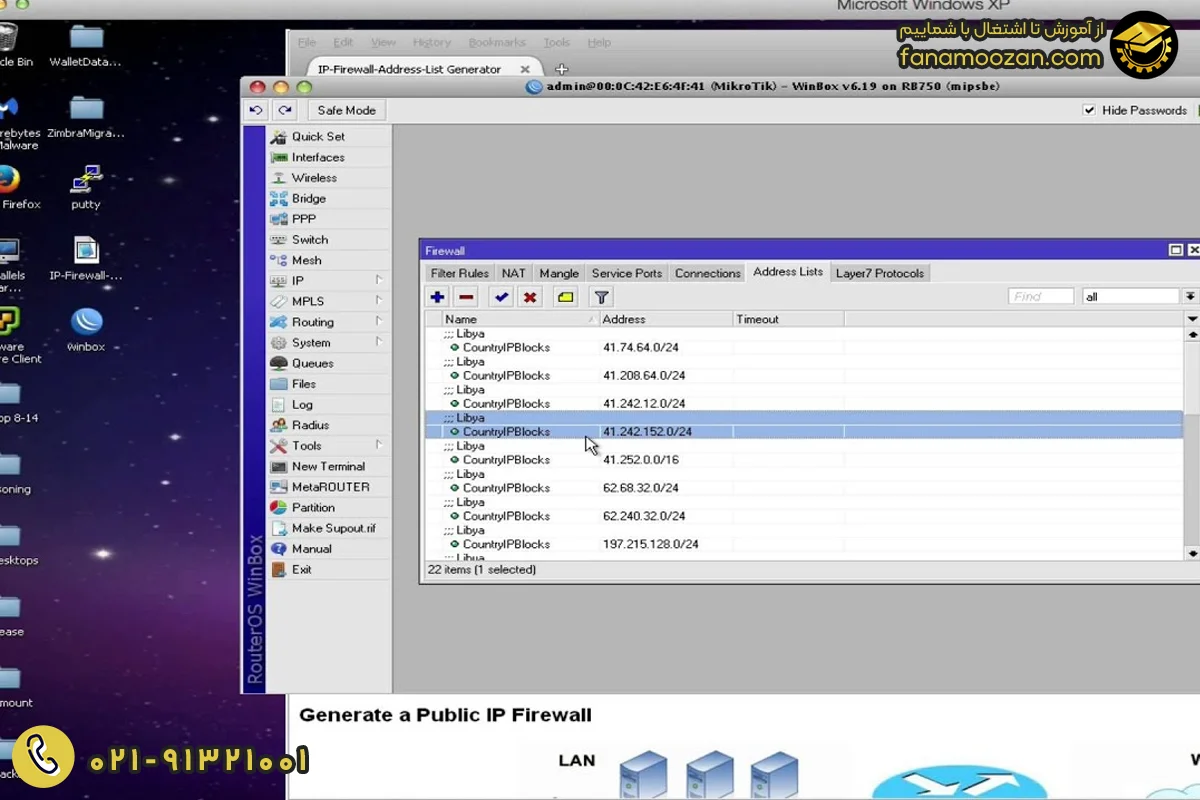Click the WinBox redo arrow icon
This screenshot has width=1200, height=800.
[x=285, y=110]
